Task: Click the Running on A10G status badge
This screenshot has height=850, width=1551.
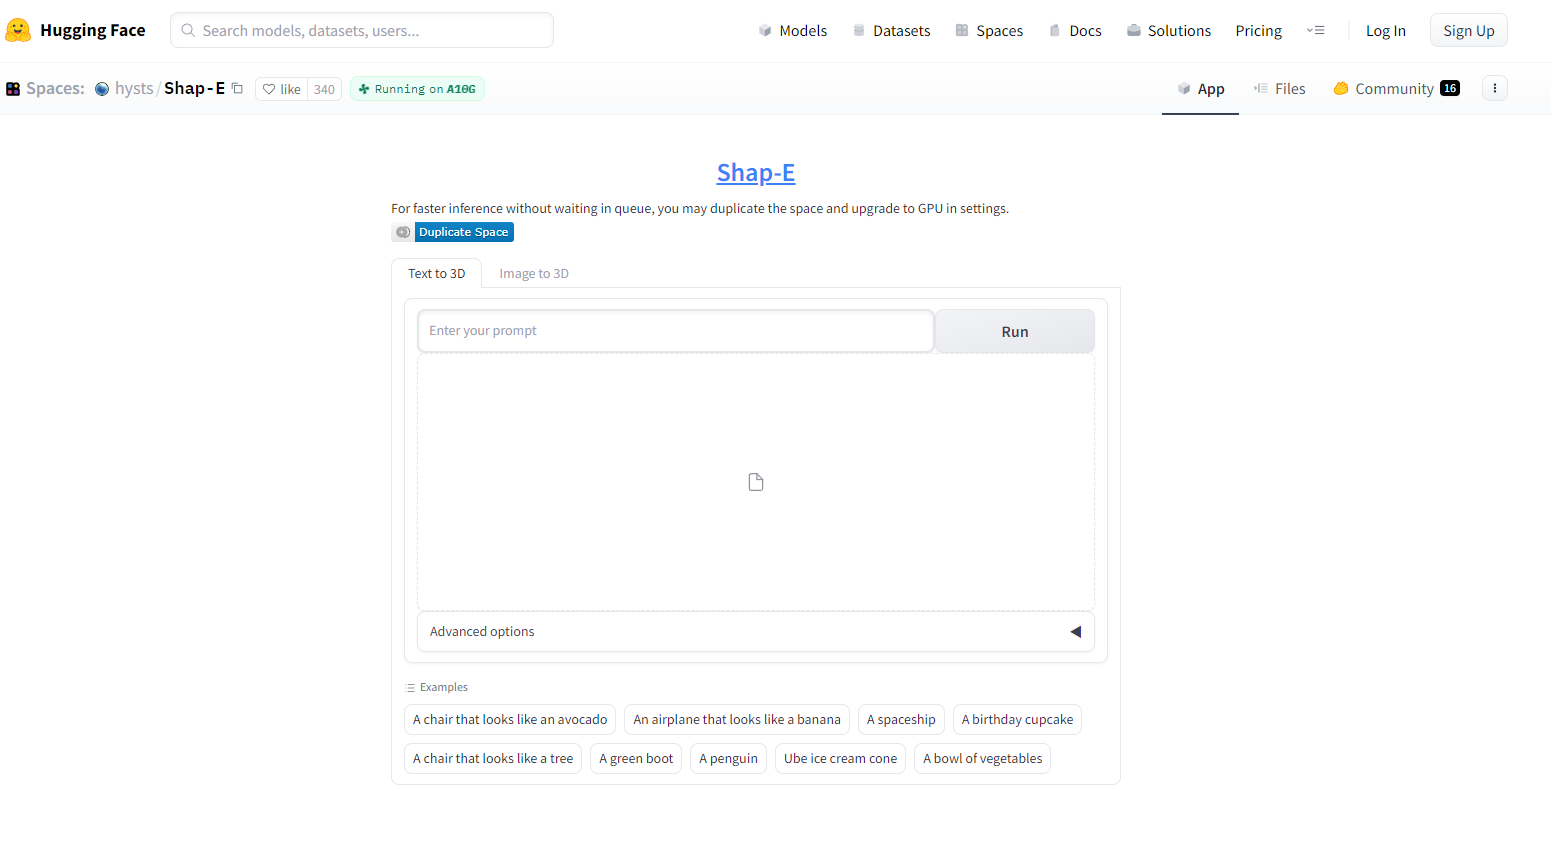Action: pos(417,88)
